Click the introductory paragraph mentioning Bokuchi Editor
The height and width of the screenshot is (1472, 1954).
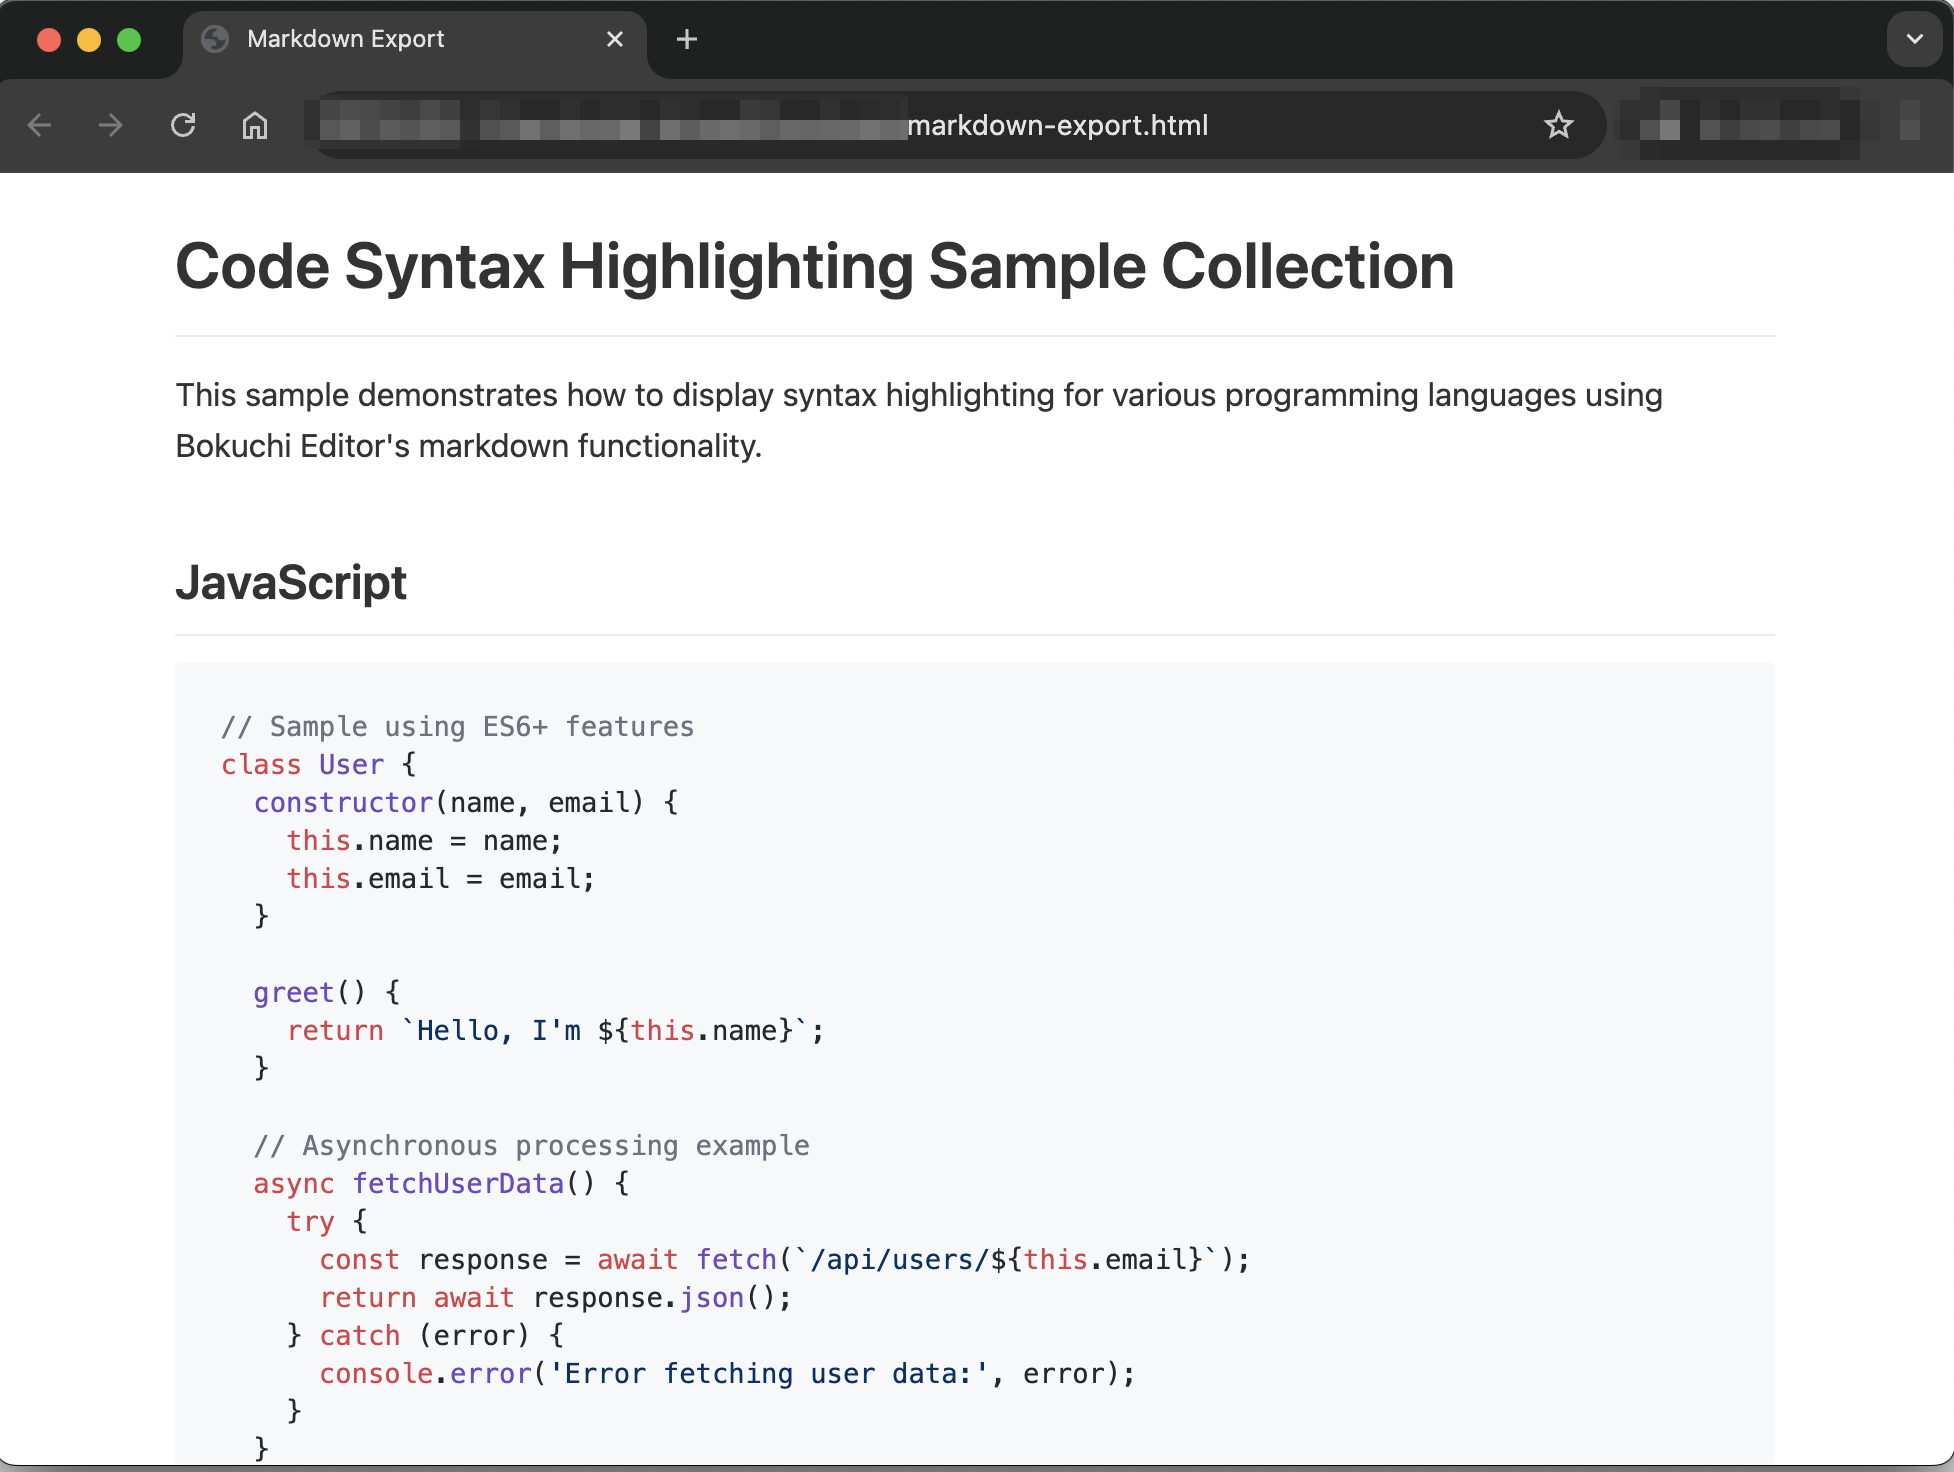(x=918, y=419)
